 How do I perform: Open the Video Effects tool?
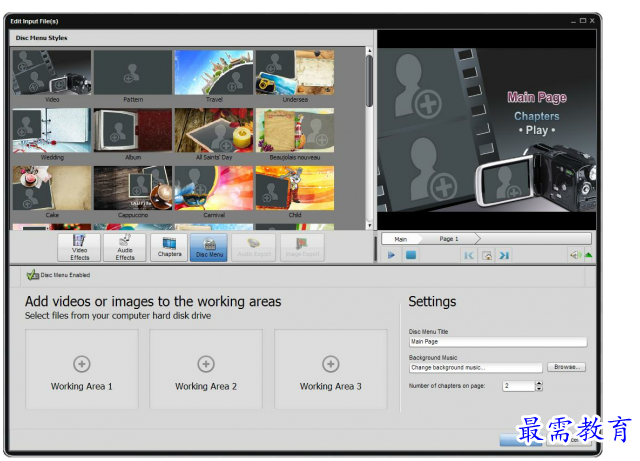pos(79,247)
